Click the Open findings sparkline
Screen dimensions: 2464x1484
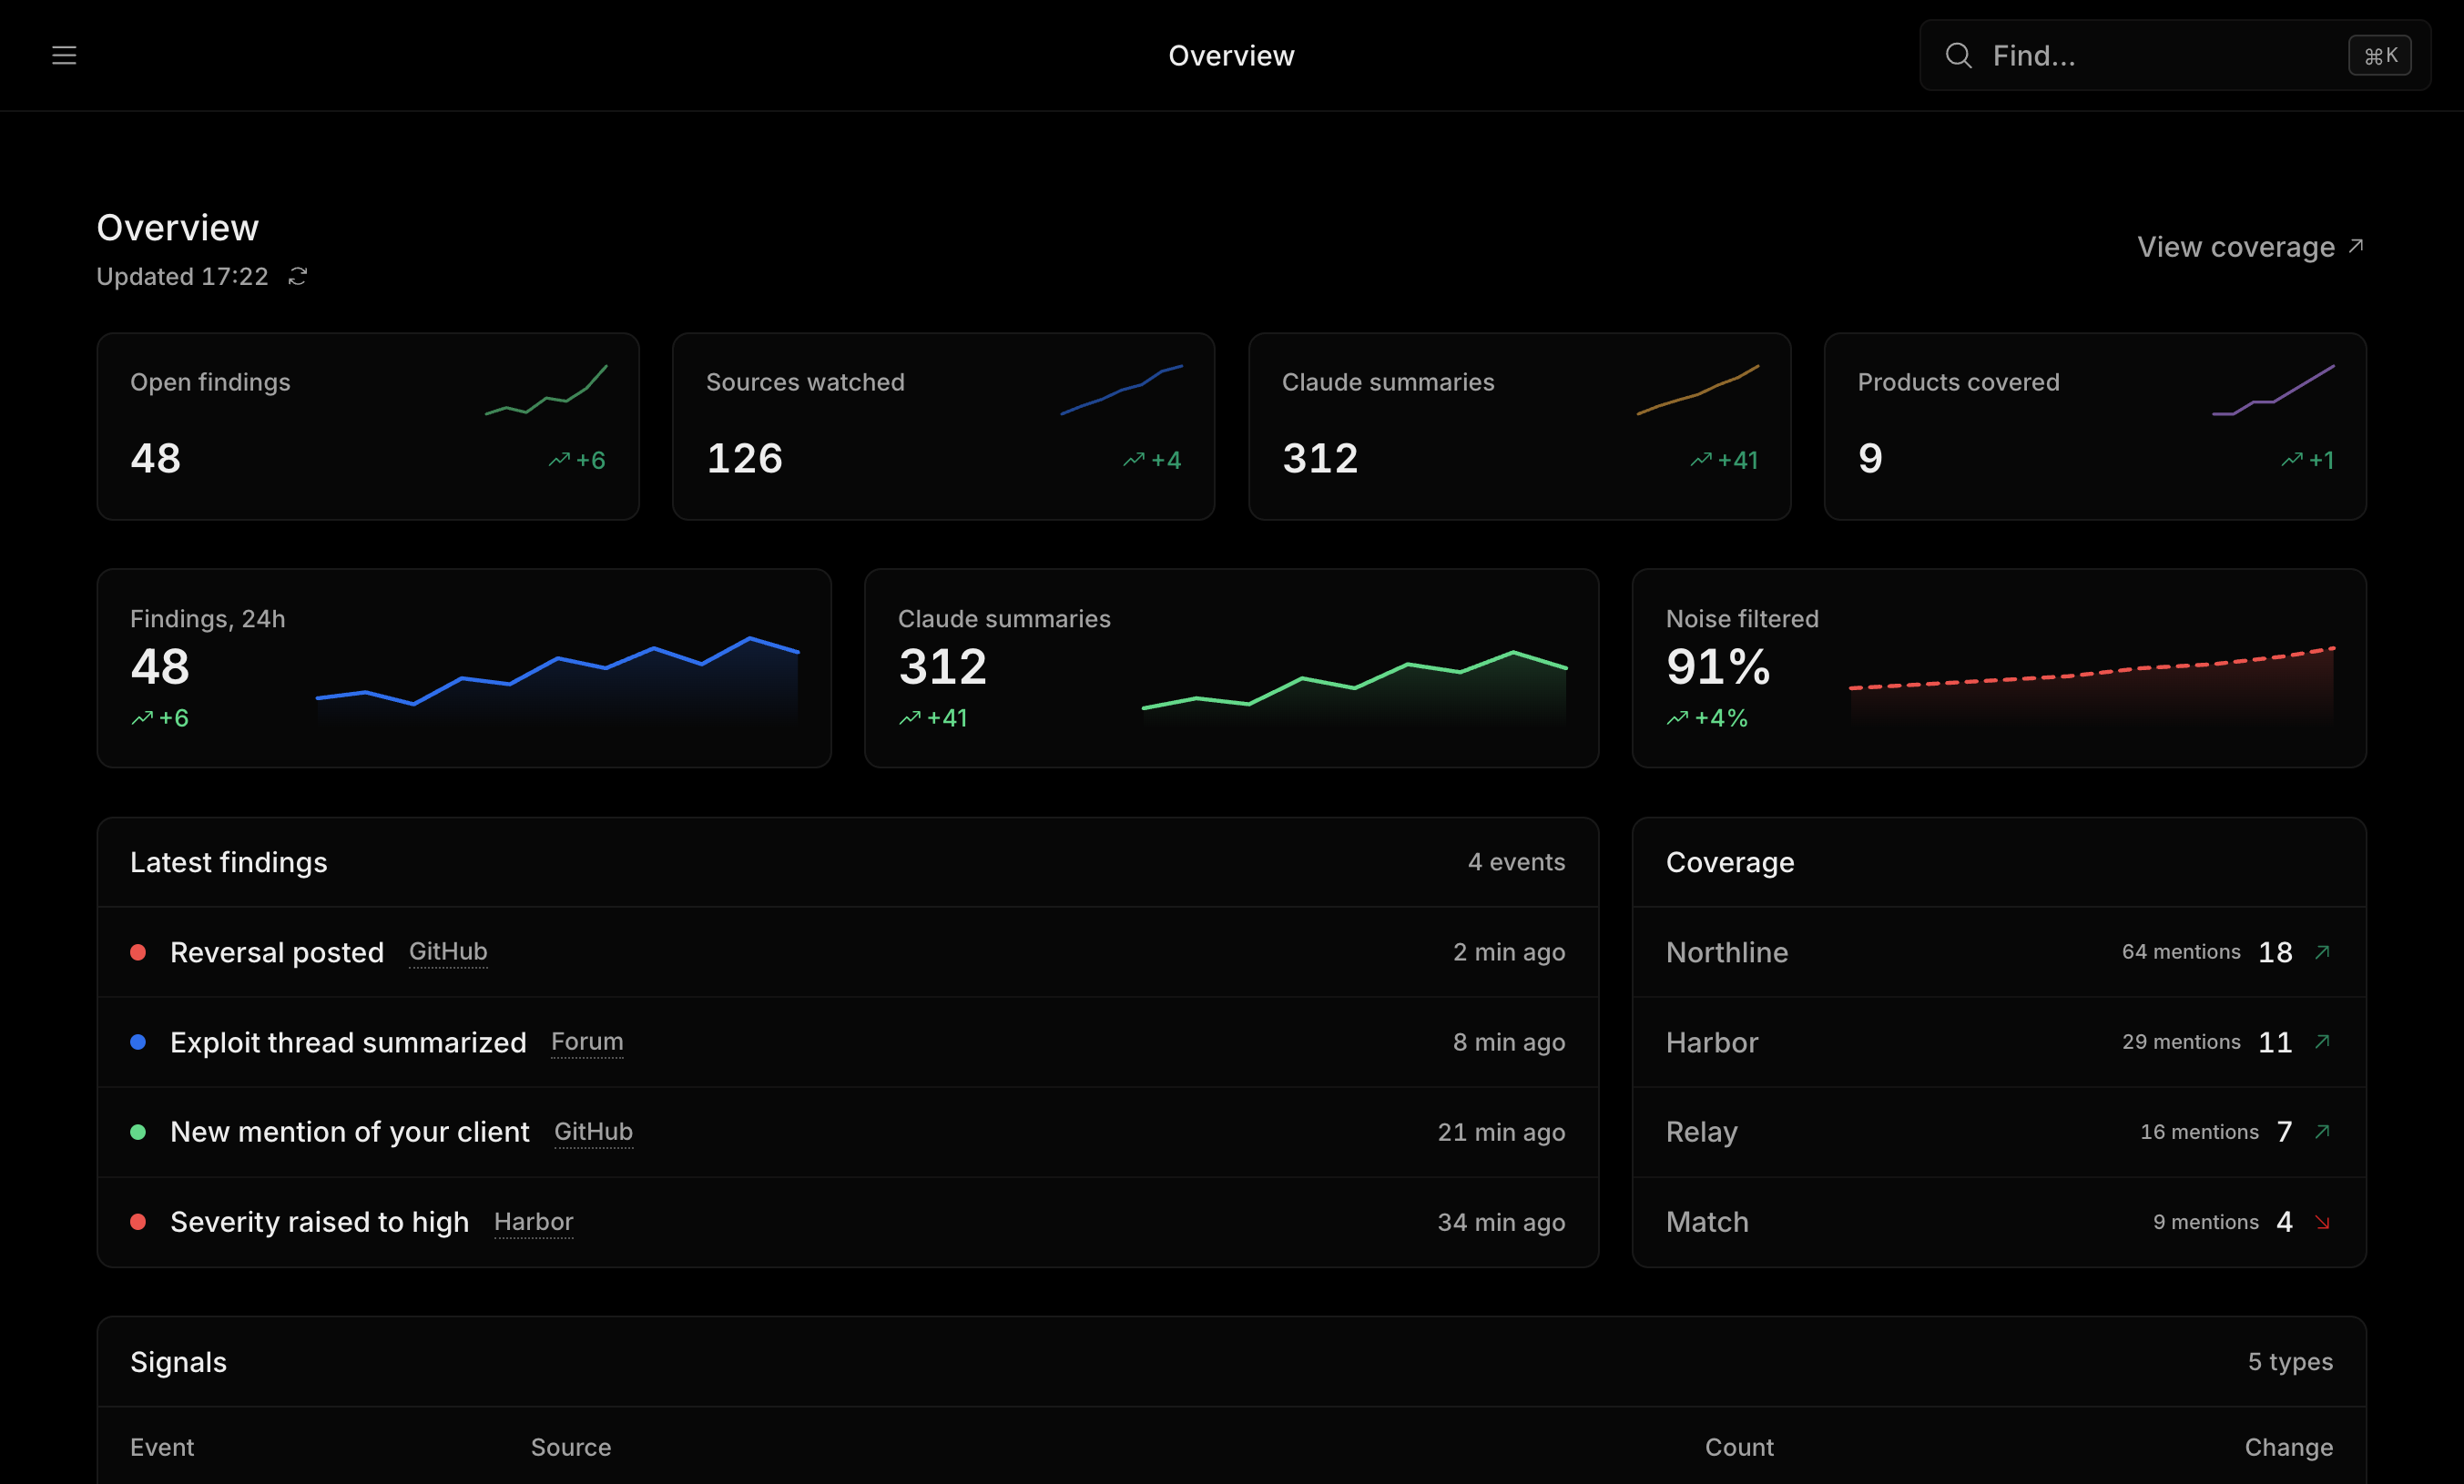point(546,390)
